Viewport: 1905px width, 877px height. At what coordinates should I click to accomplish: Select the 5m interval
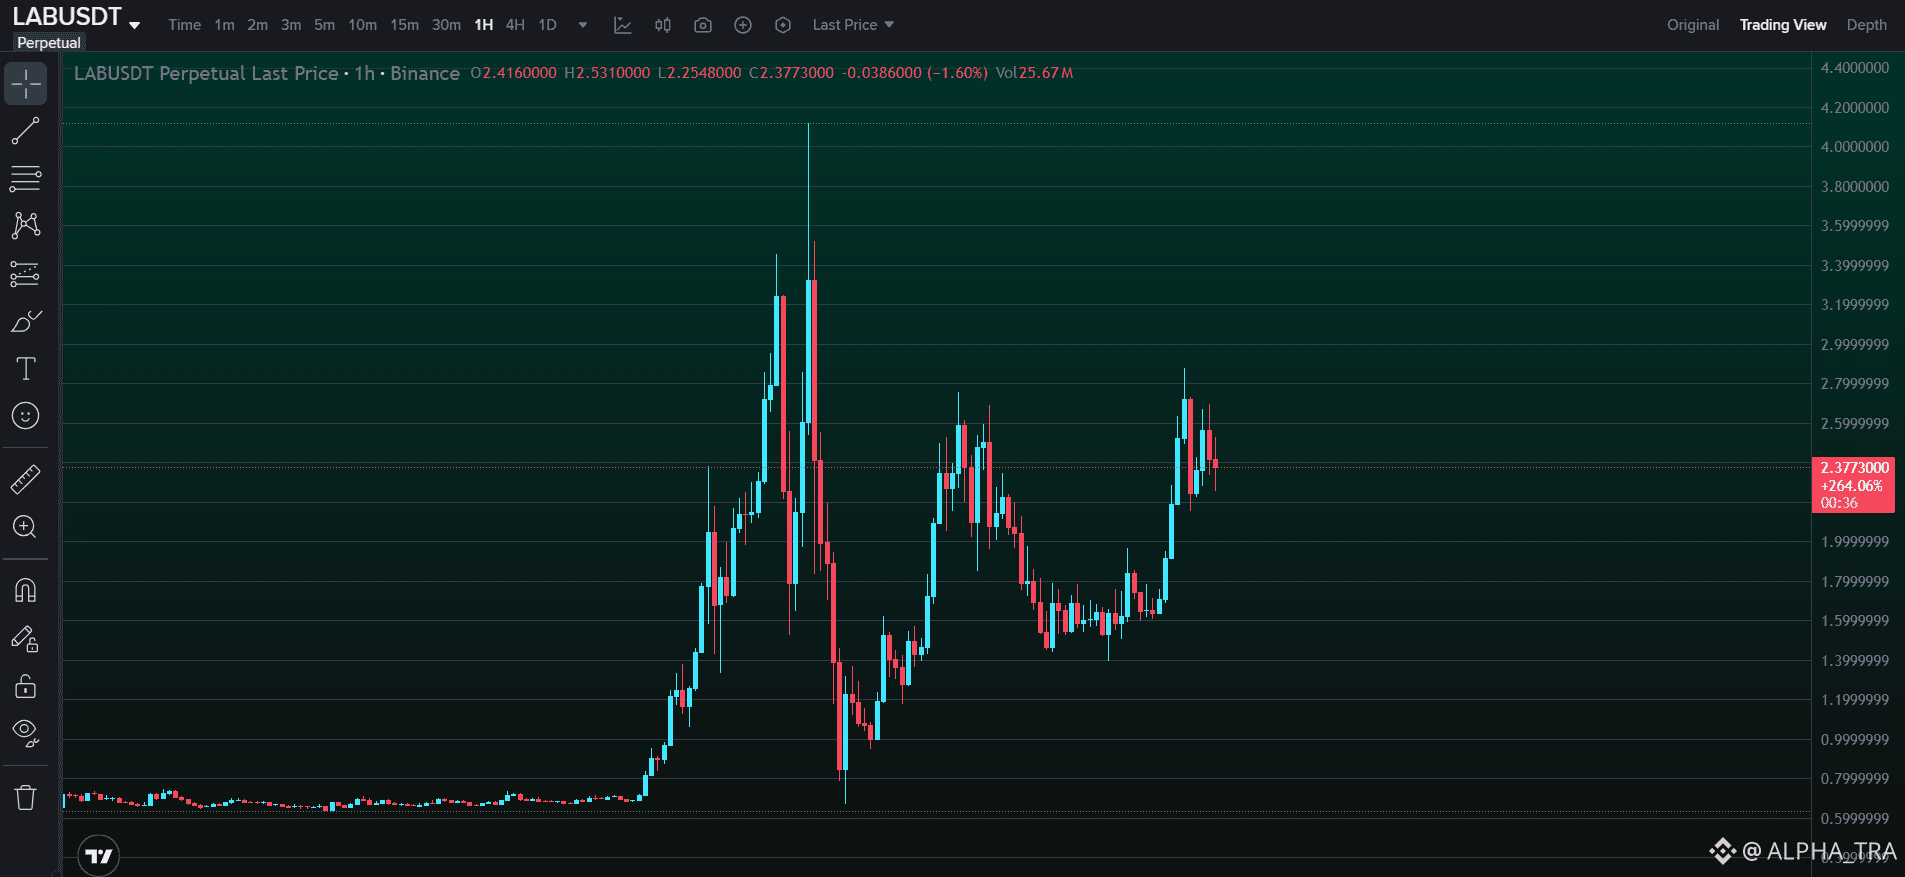click(324, 25)
